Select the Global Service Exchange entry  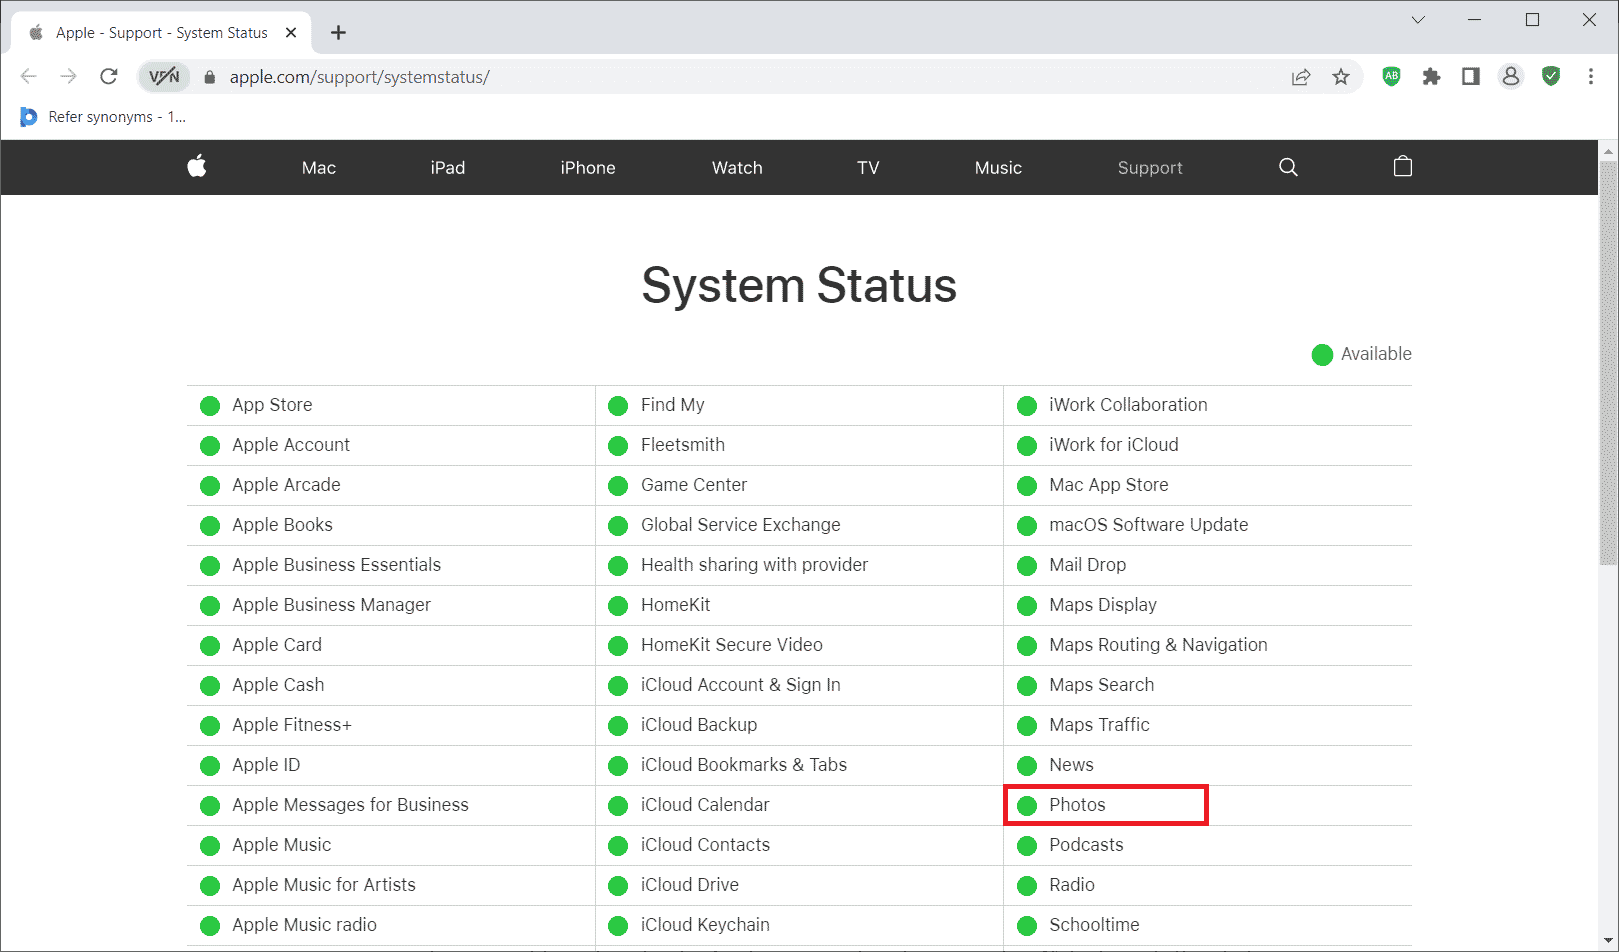coord(741,525)
